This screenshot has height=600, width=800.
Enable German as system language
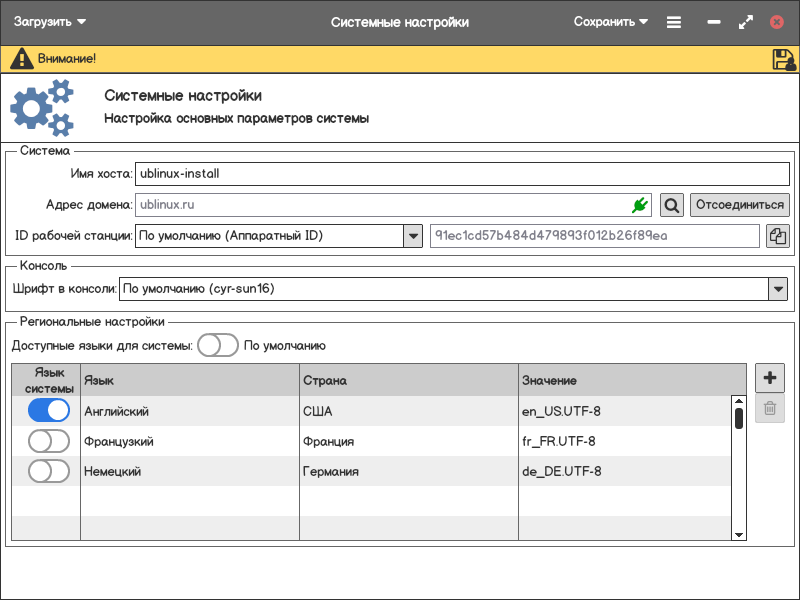[x=49, y=471]
